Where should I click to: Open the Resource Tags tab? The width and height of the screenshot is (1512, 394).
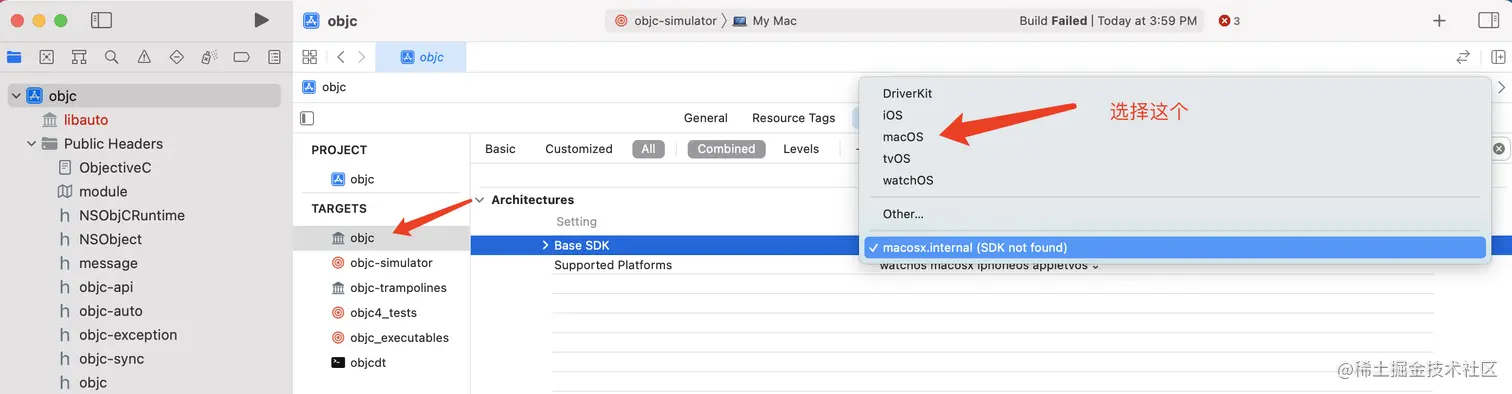tap(793, 118)
